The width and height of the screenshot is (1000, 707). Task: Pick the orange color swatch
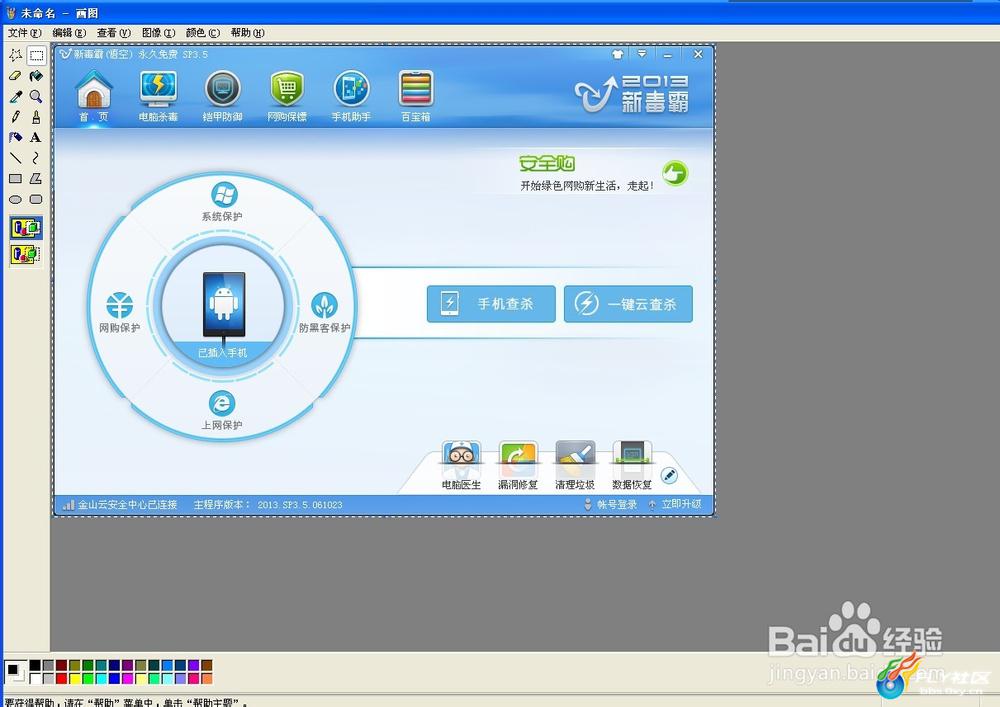pyautogui.click(x=207, y=678)
